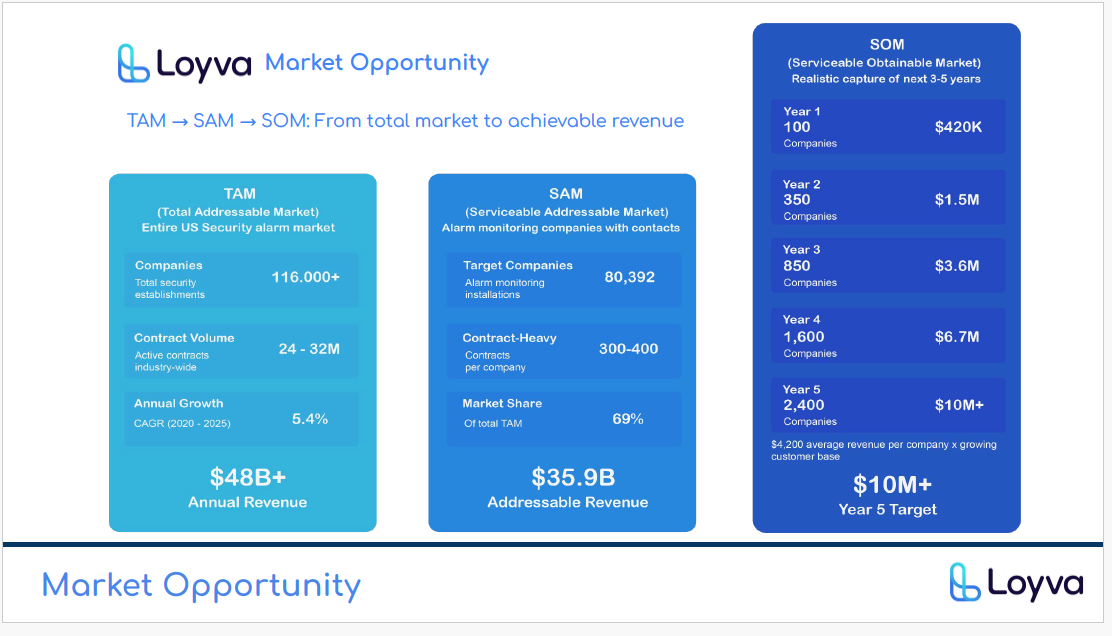Screen dimensions: 1112x636
Task: Select 'Alarm monitoring installations' text
Action: pos(505,289)
